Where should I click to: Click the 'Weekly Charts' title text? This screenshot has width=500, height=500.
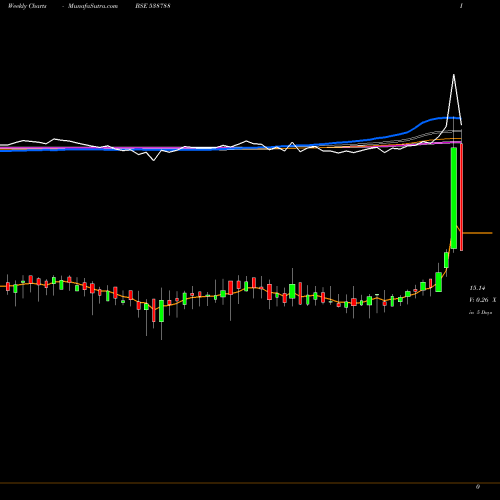coord(27,6)
